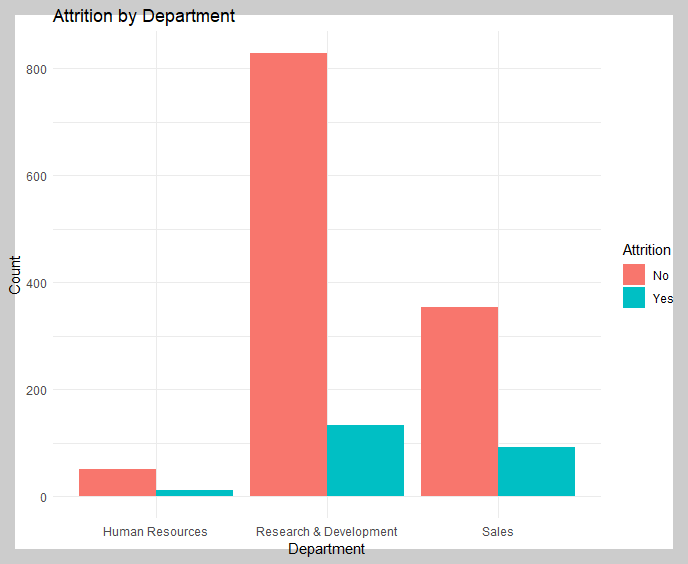Select the Sales No attrition bar

(x=459, y=402)
